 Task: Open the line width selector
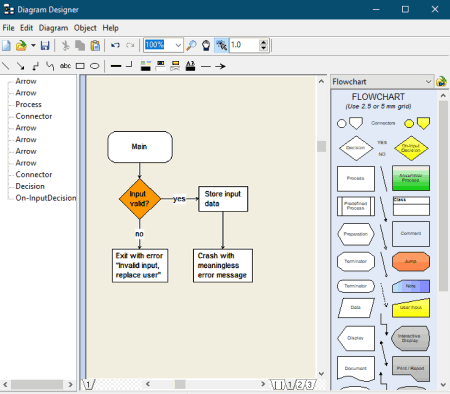click(x=116, y=66)
